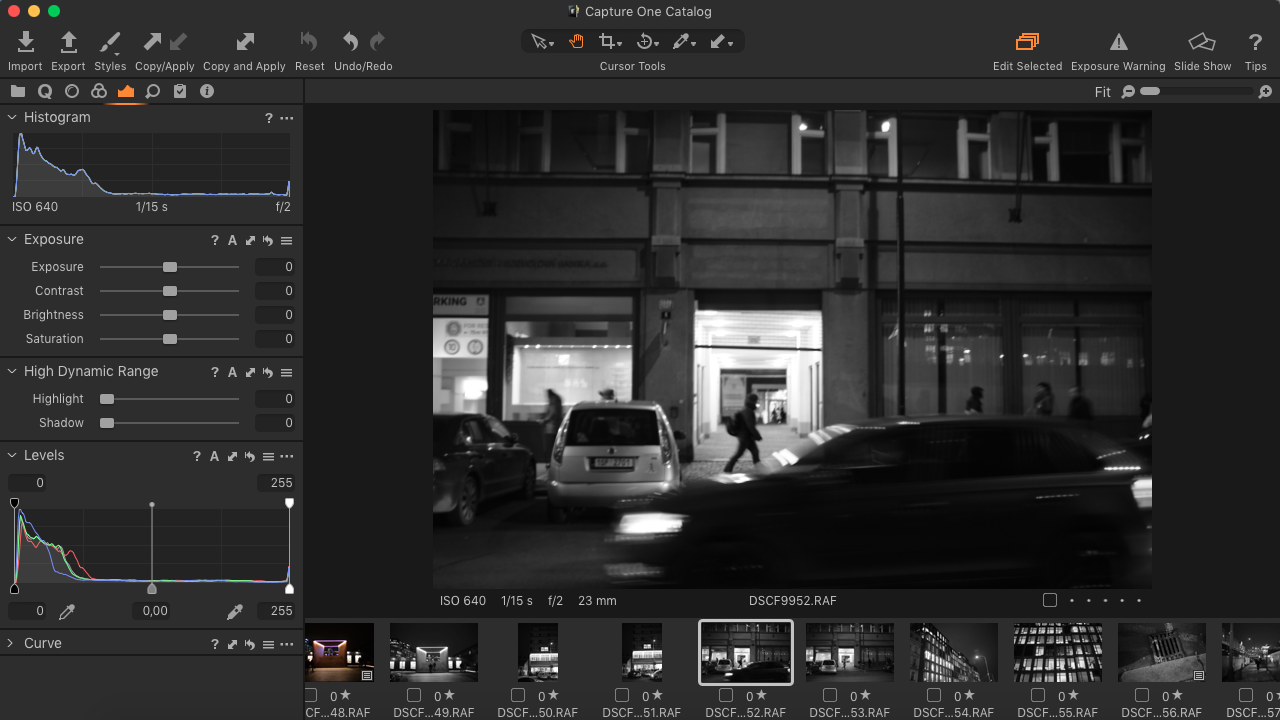This screenshot has width=1280, height=720.
Task: Switch to the Quick tool tab
Action: 44,91
